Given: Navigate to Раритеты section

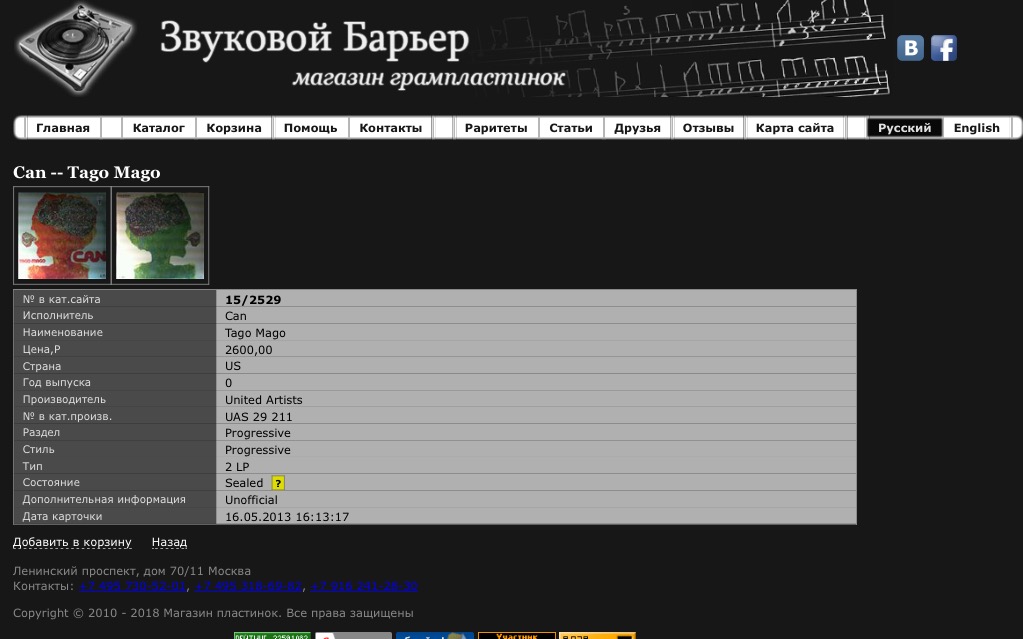Looking at the screenshot, I should pyautogui.click(x=496, y=128).
